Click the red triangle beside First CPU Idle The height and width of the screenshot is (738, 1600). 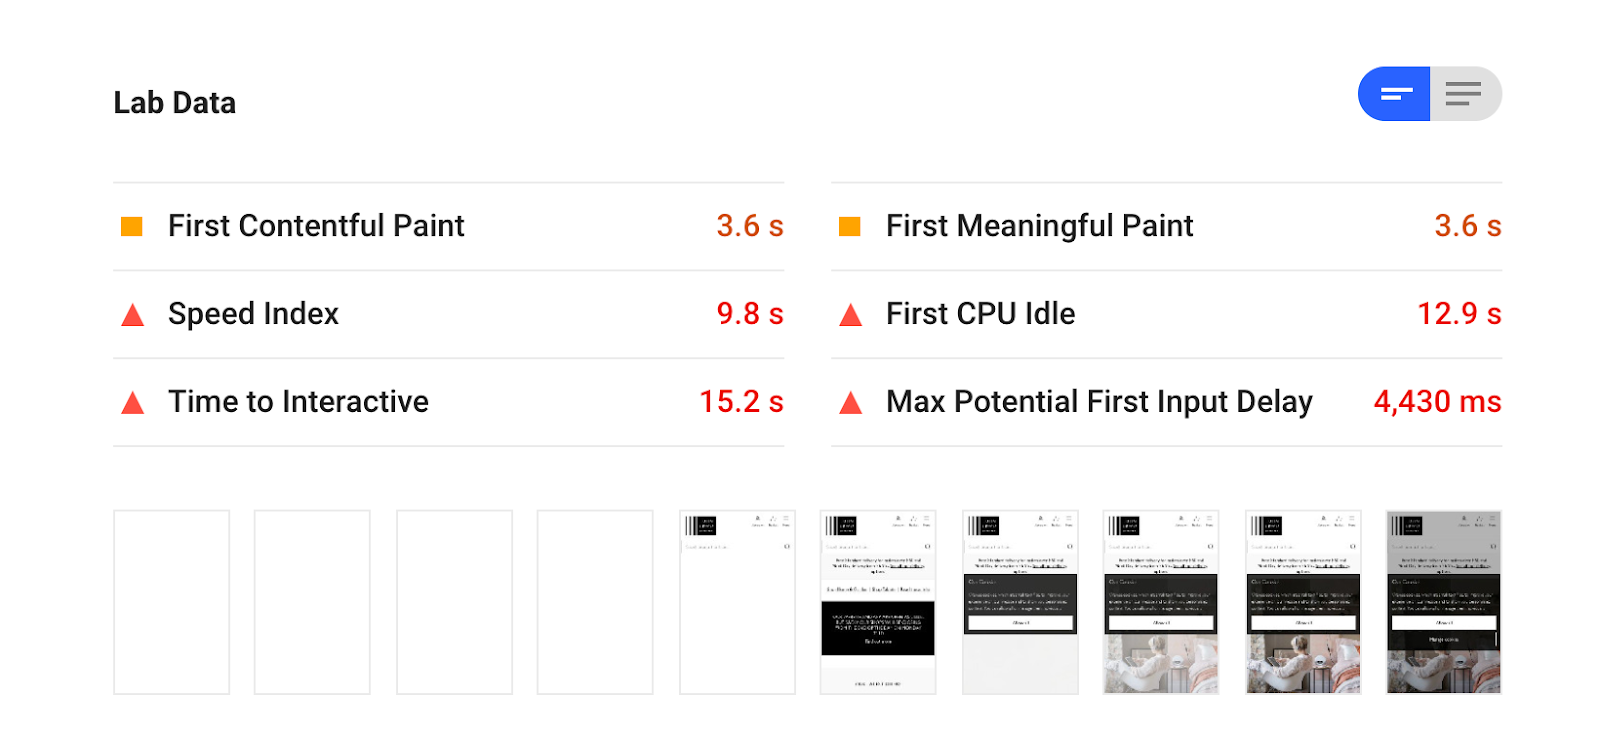pos(850,315)
